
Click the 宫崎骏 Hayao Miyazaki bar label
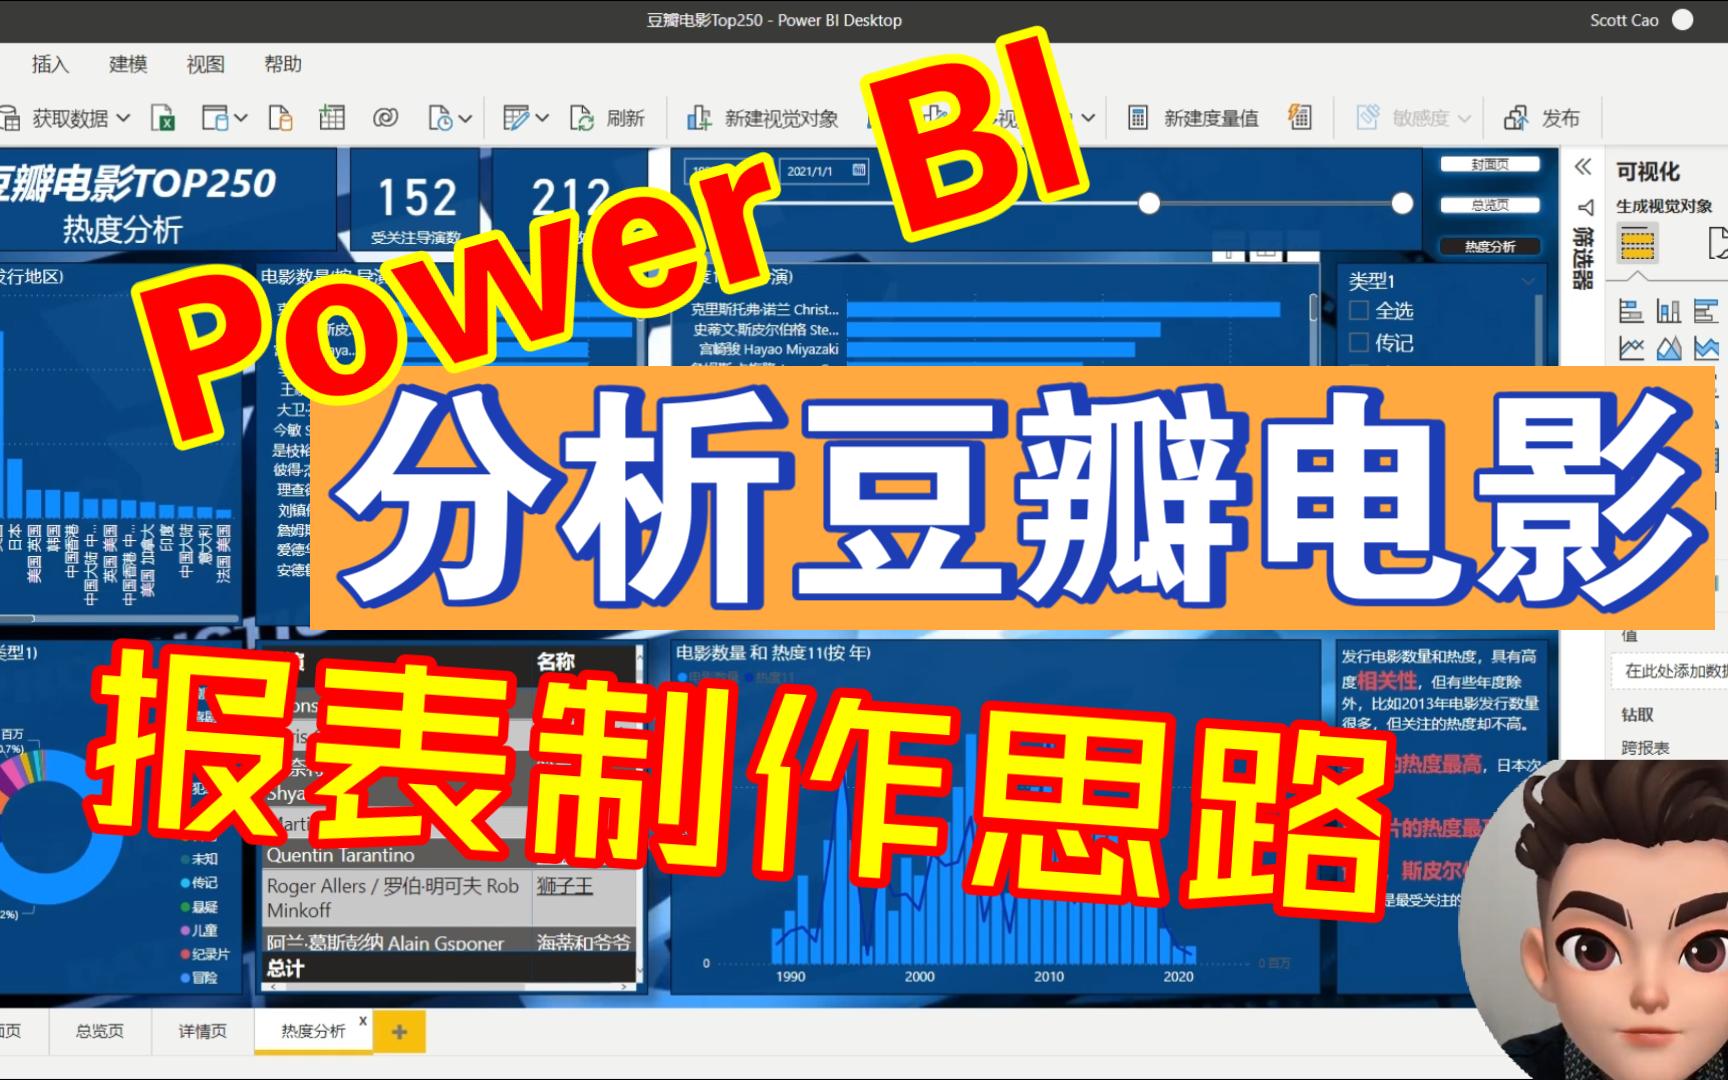[x=768, y=349]
